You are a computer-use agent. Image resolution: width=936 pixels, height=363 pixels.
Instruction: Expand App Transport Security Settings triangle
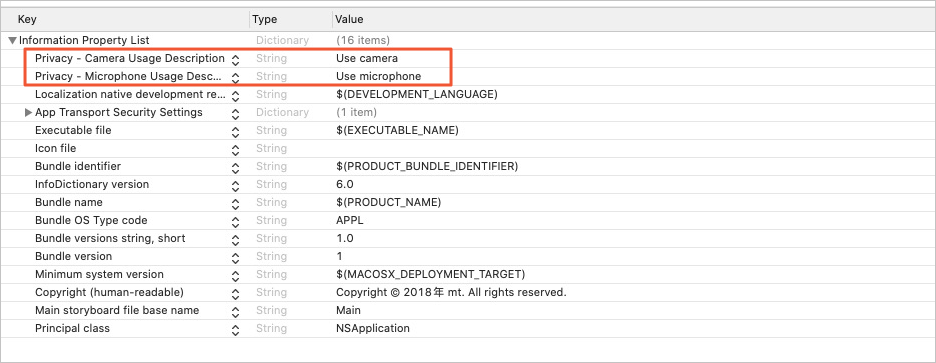[28, 112]
